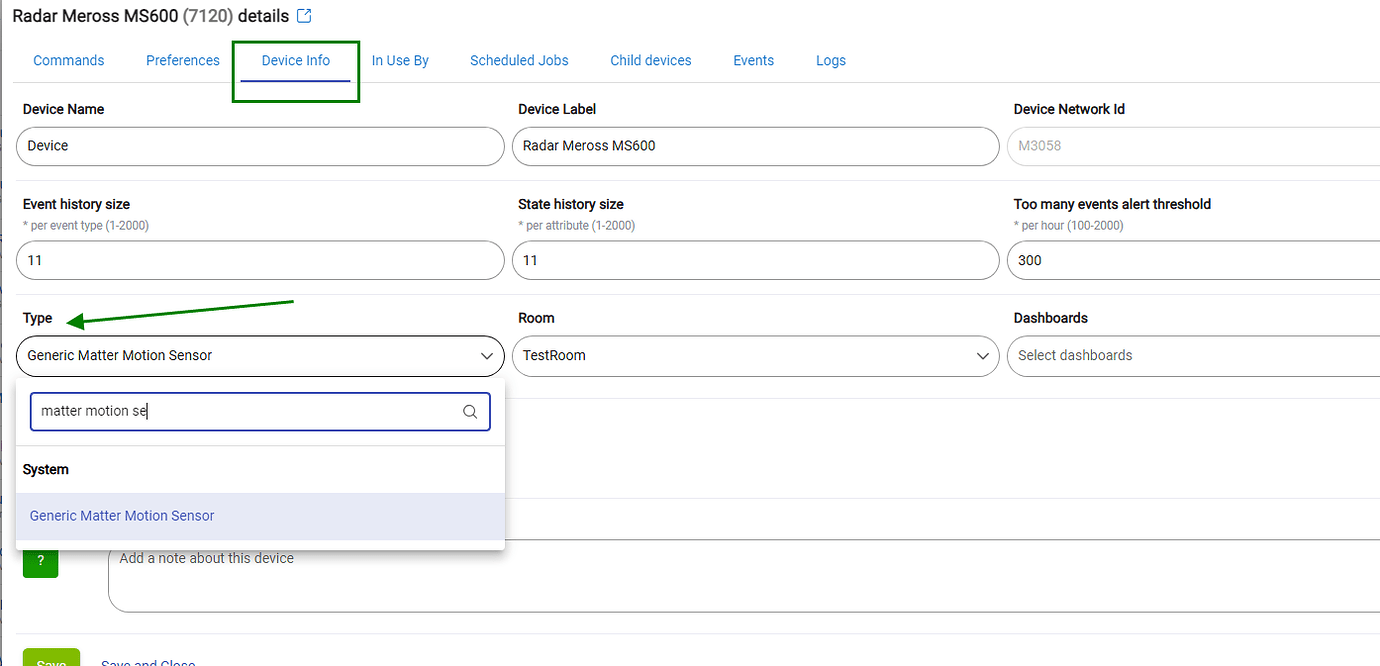Open the Preferences tab
1380x666 pixels.
pos(183,61)
